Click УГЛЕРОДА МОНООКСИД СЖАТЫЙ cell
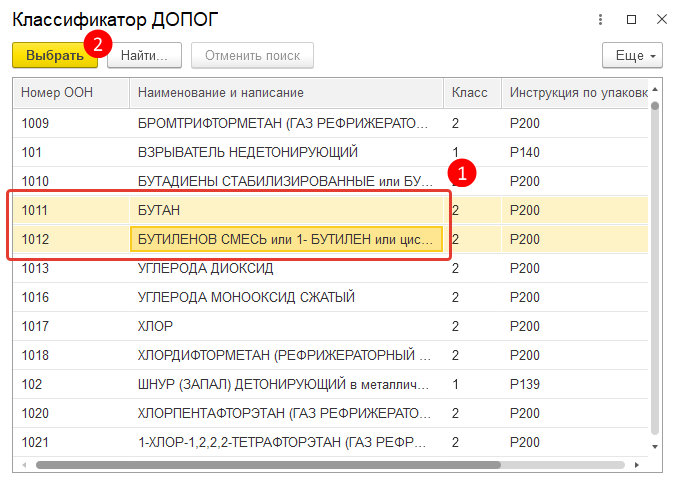Image resolution: width=682 pixels, height=485 pixels. pyautogui.click(x=286, y=297)
